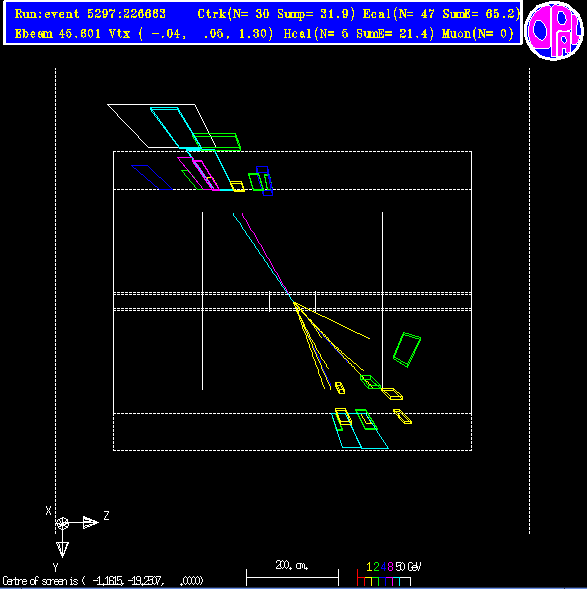This screenshot has height=589, width=587.
Task: Click the OPAL logo in the corner
Action: point(554,30)
